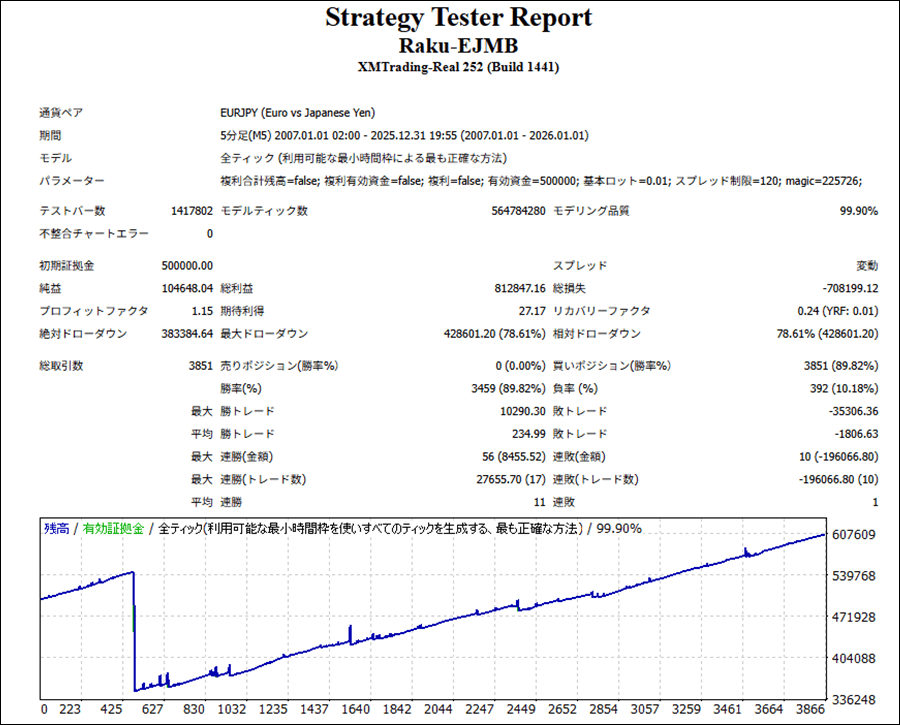The image size is (900, 725).
Task: Click the プロフィットファクタ row label
Action: [x=94, y=311]
